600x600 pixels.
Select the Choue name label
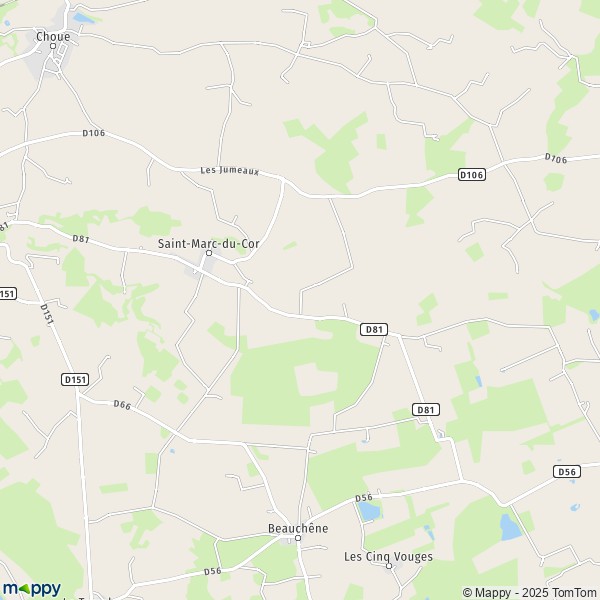tap(53, 37)
